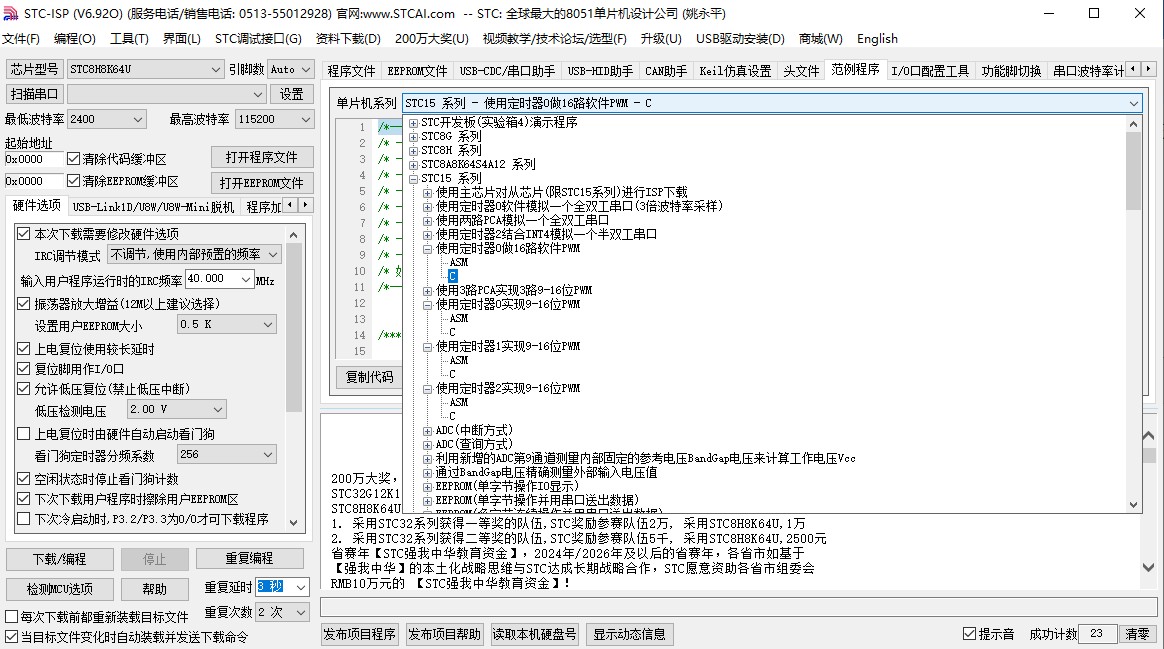The height and width of the screenshot is (649, 1164).
Task: Open English menu item
Action: coord(877,39)
